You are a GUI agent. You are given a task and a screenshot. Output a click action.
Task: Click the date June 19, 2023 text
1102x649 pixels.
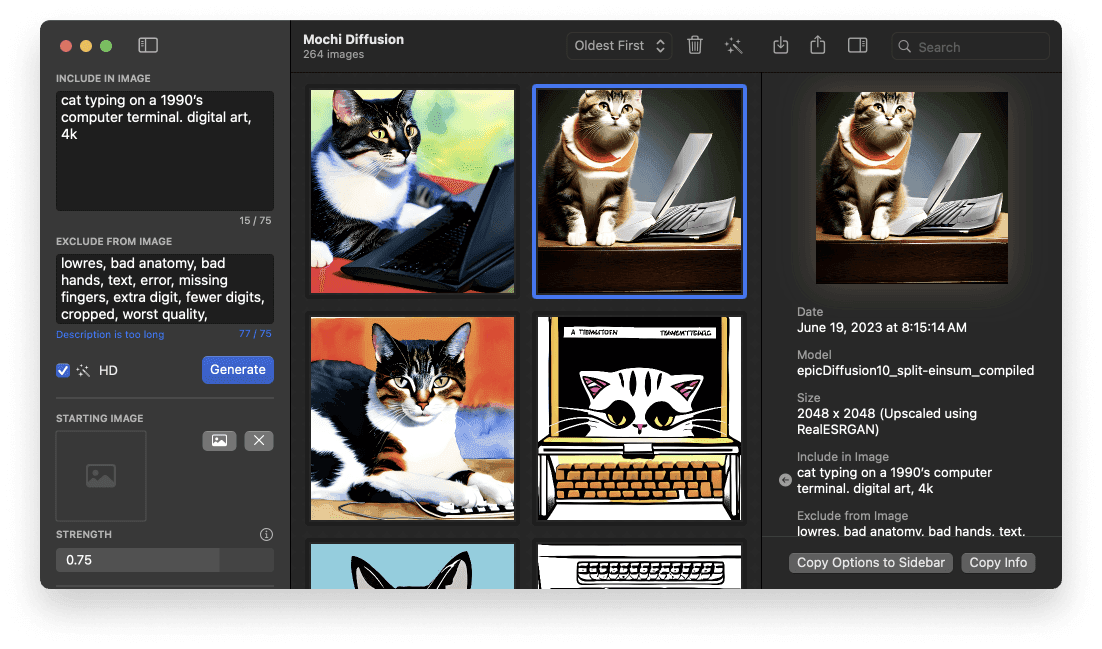[x=881, y=328]
